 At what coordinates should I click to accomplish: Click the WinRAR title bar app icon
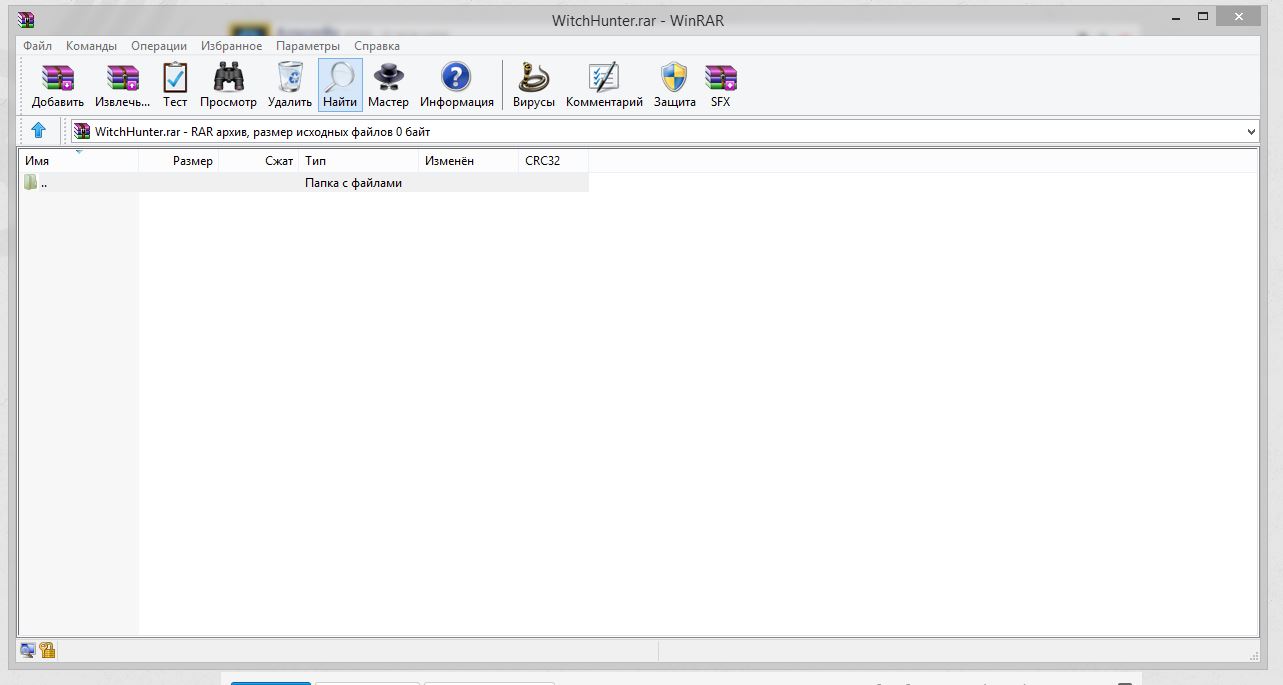click(x=27, y=18)
